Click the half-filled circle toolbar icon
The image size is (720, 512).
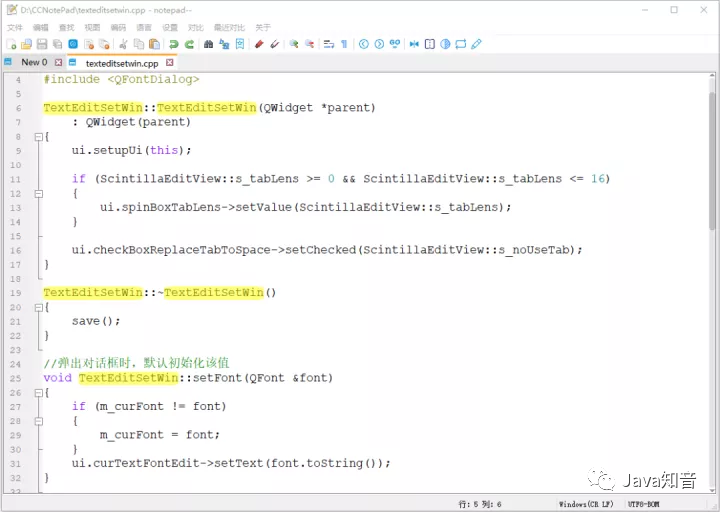pos(445,44)
